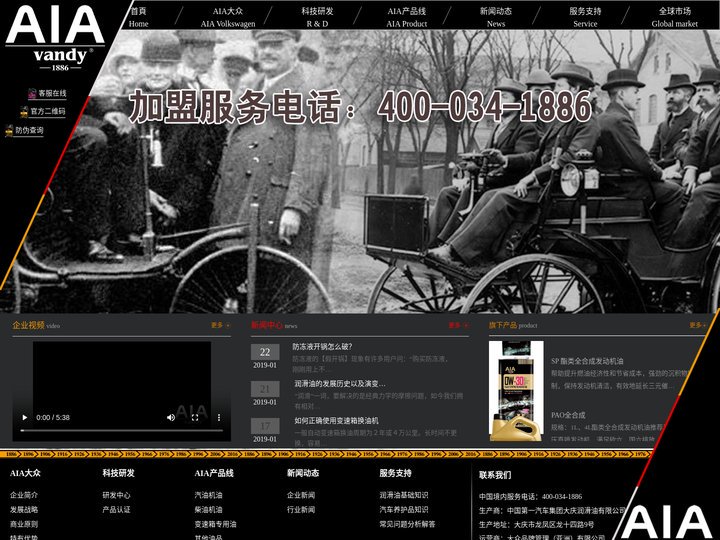720x540 pixels.
Task: Click footer heading 新闻动态
Action: pos(303,473)
